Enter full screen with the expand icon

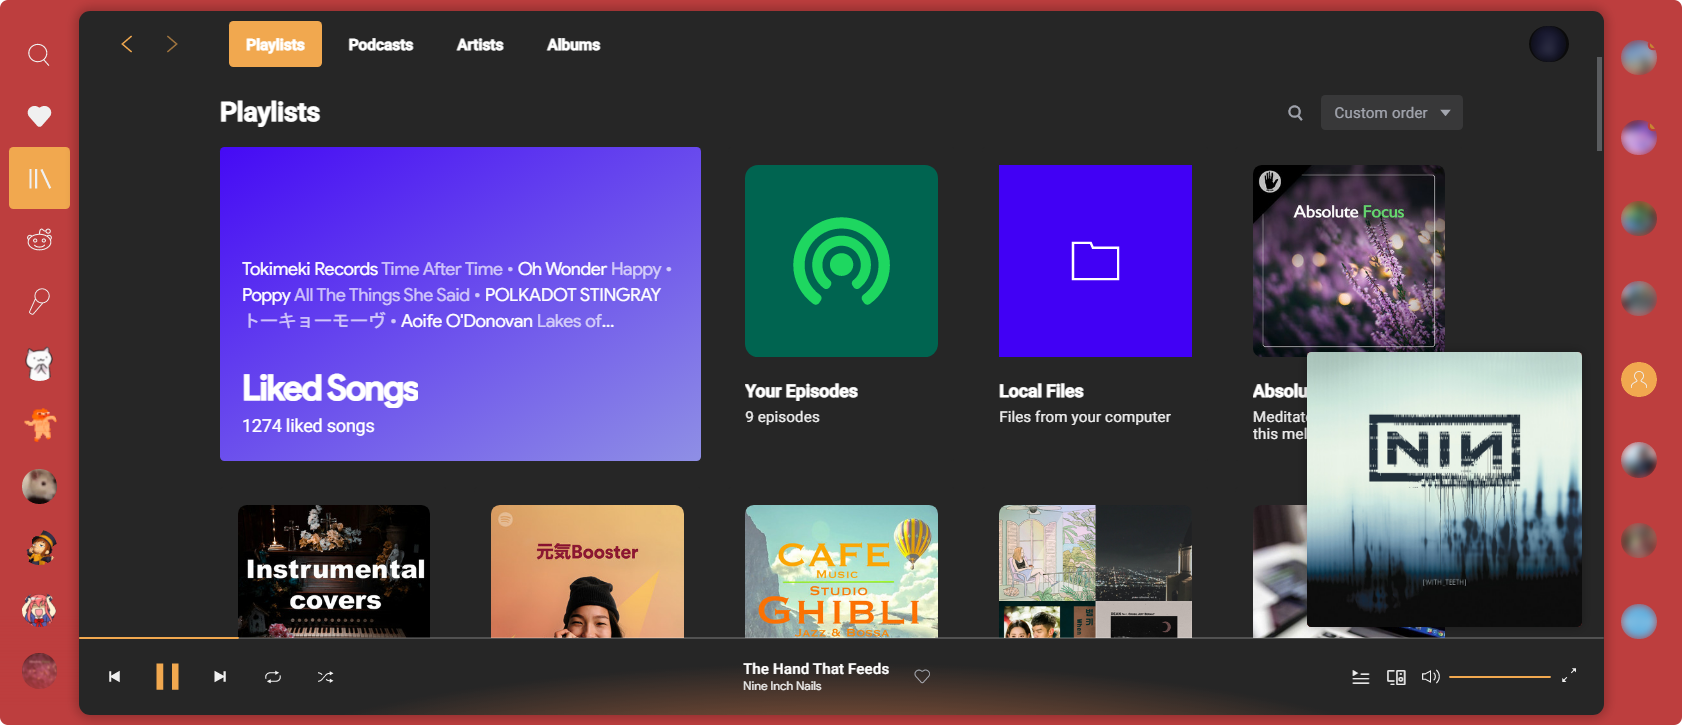pos(1569,676)
